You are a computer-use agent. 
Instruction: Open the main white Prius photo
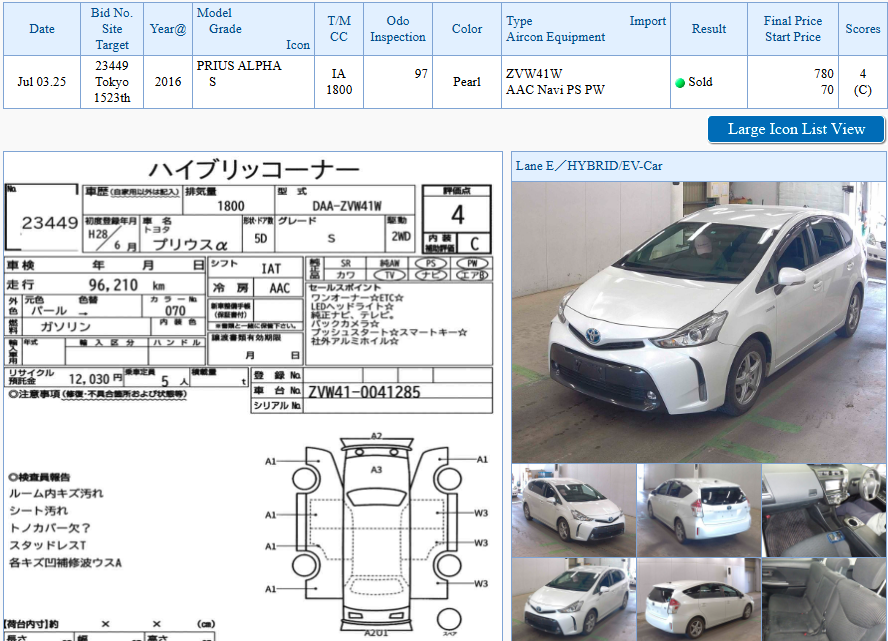[698, 322]
